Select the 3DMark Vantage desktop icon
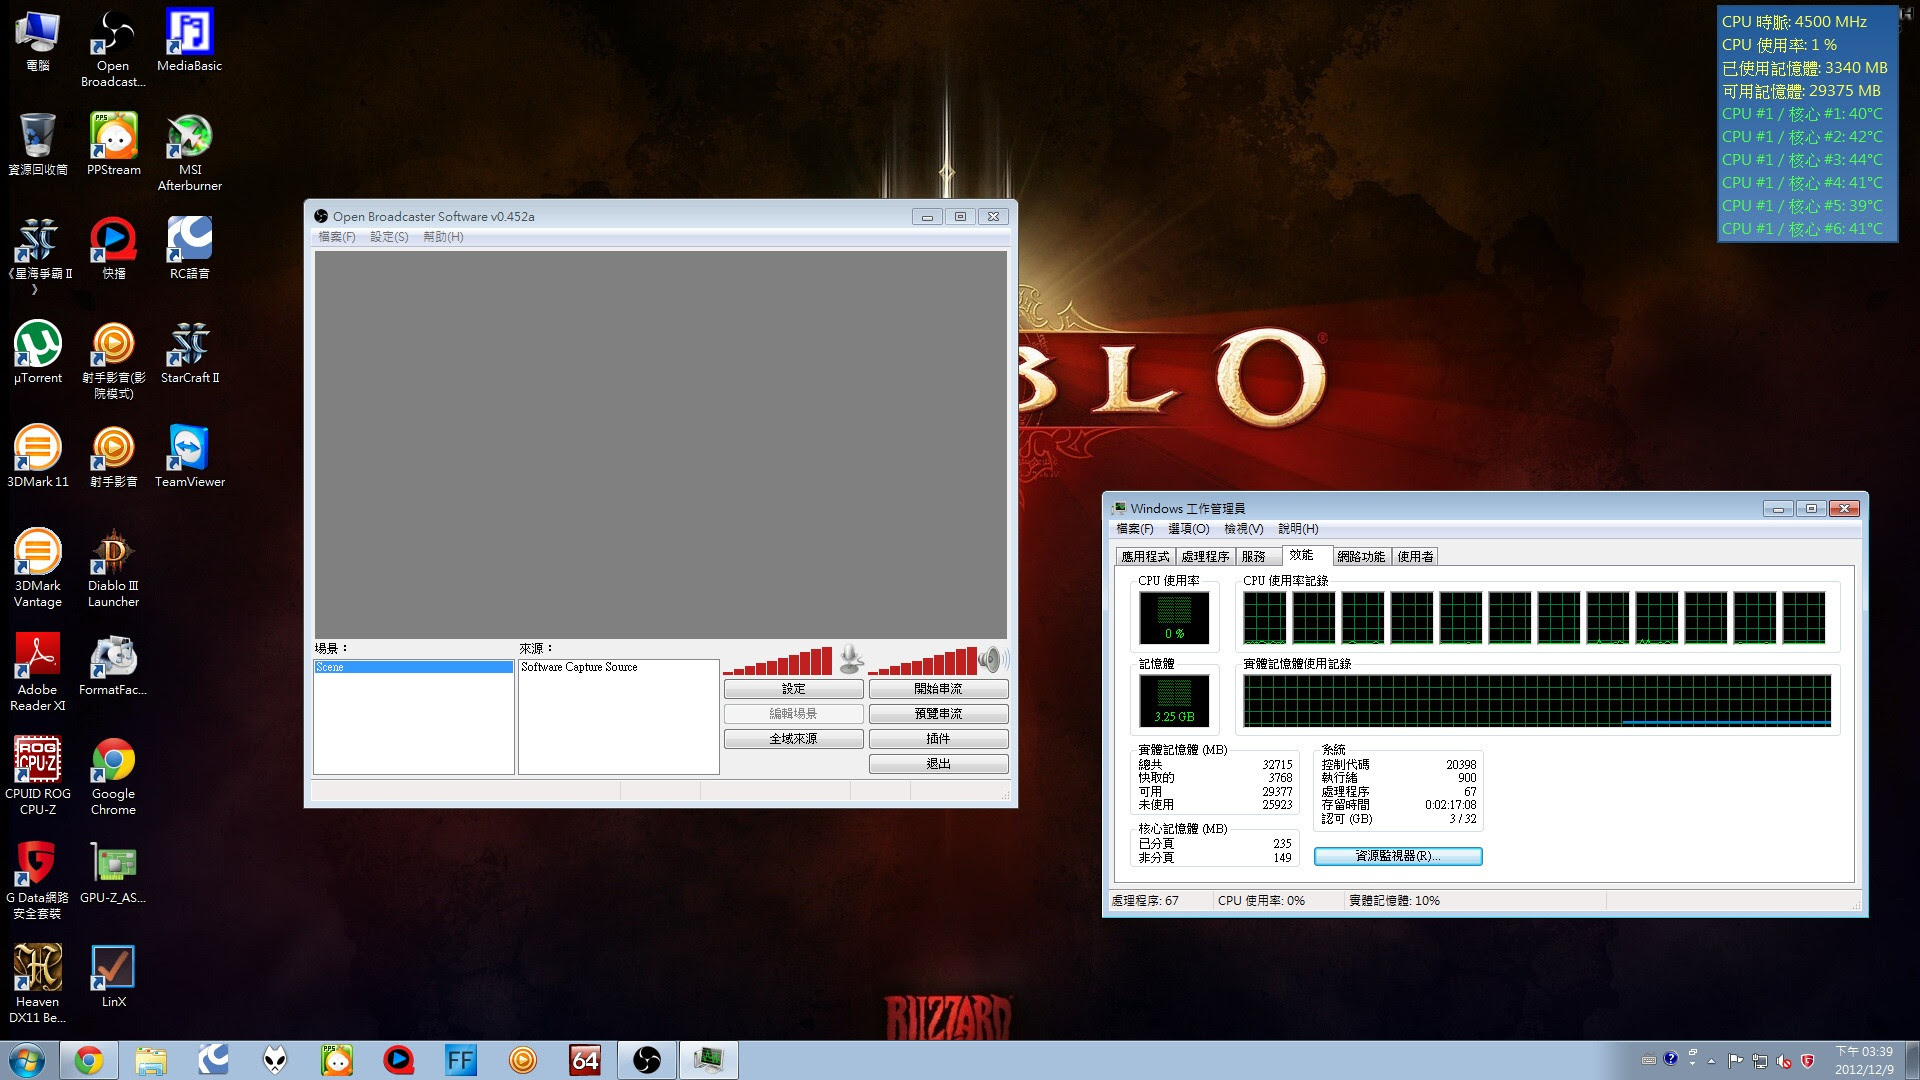The height and width of the screenshot is (1080, 1920). 38,568
